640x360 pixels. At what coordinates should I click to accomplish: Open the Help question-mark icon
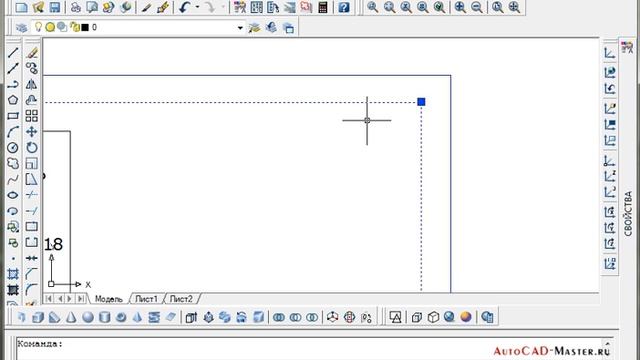344,7
